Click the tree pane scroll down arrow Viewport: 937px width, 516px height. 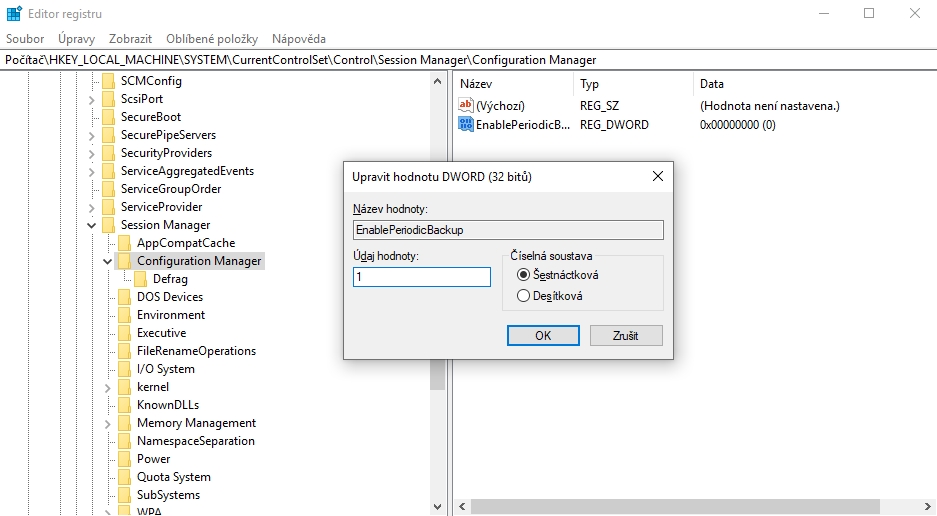[437, 507]
